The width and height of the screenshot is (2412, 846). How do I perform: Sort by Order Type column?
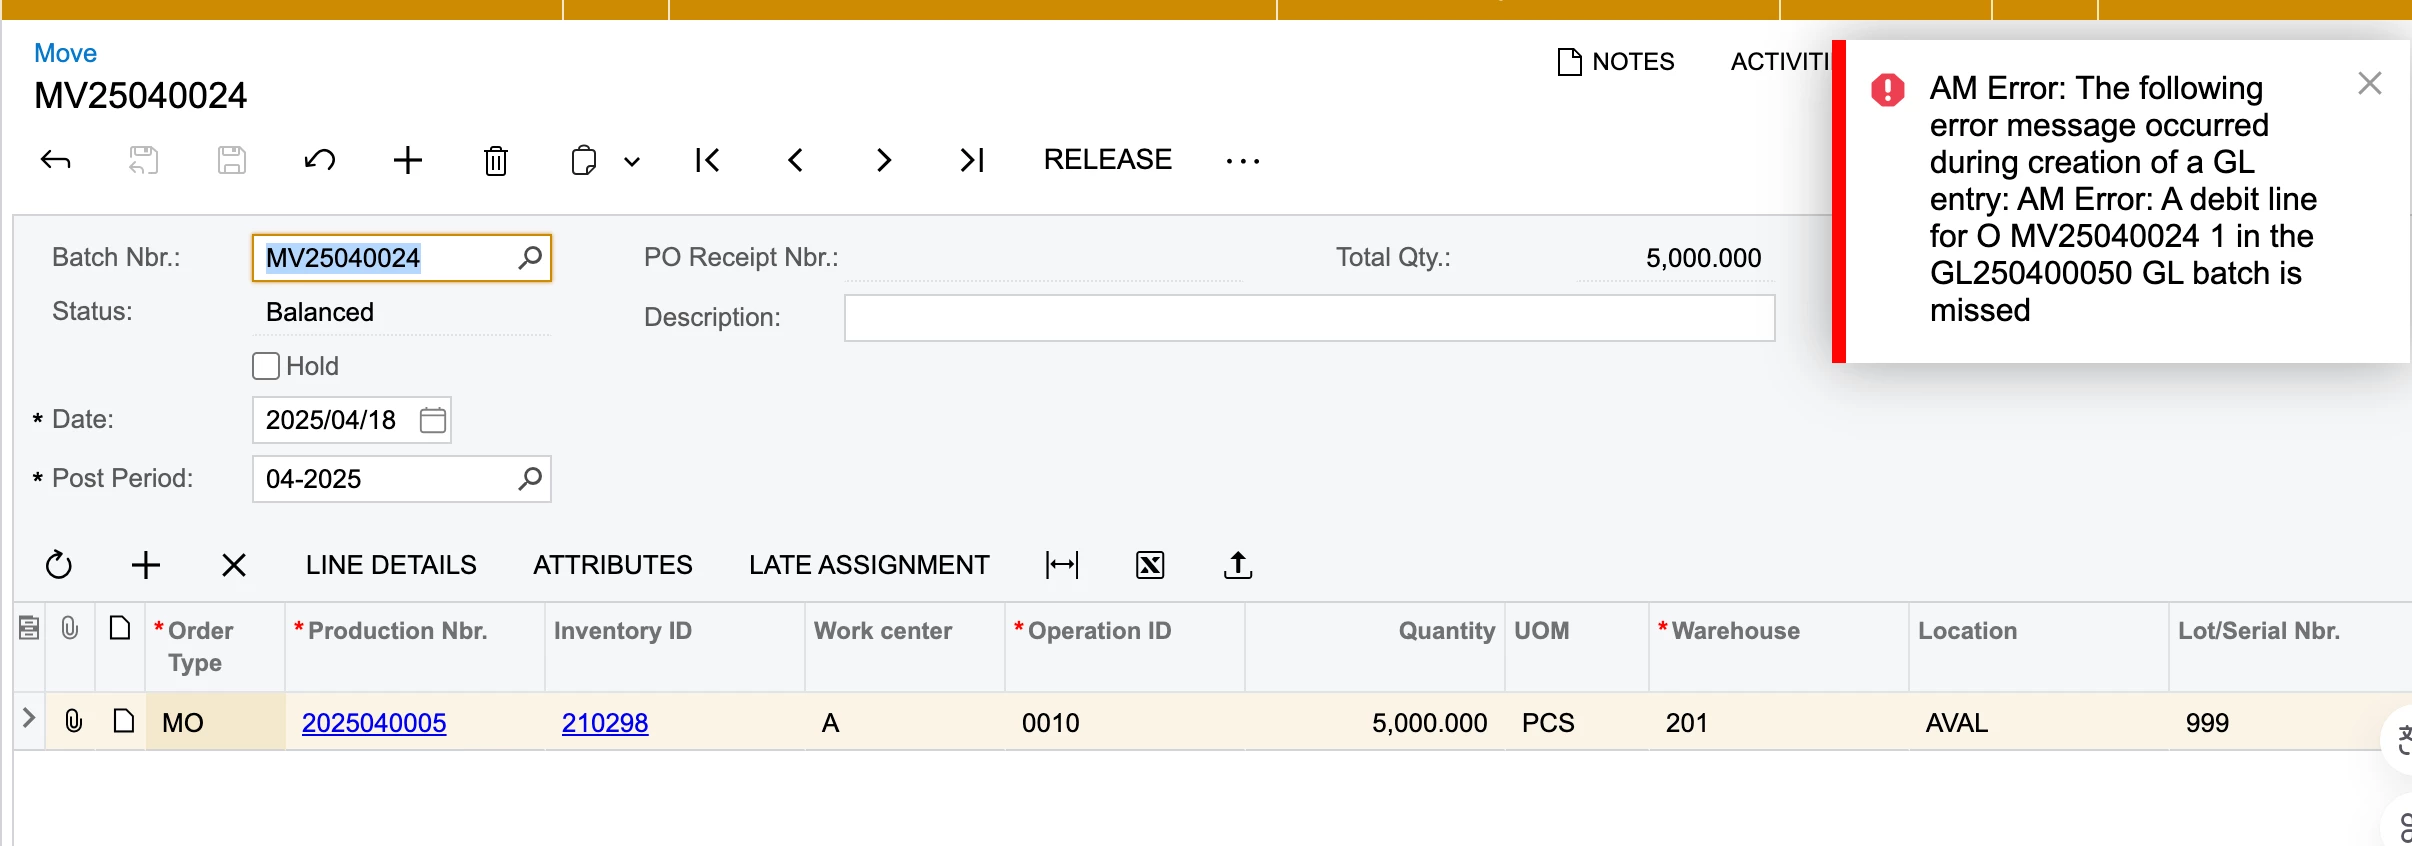tap(215, 647)
